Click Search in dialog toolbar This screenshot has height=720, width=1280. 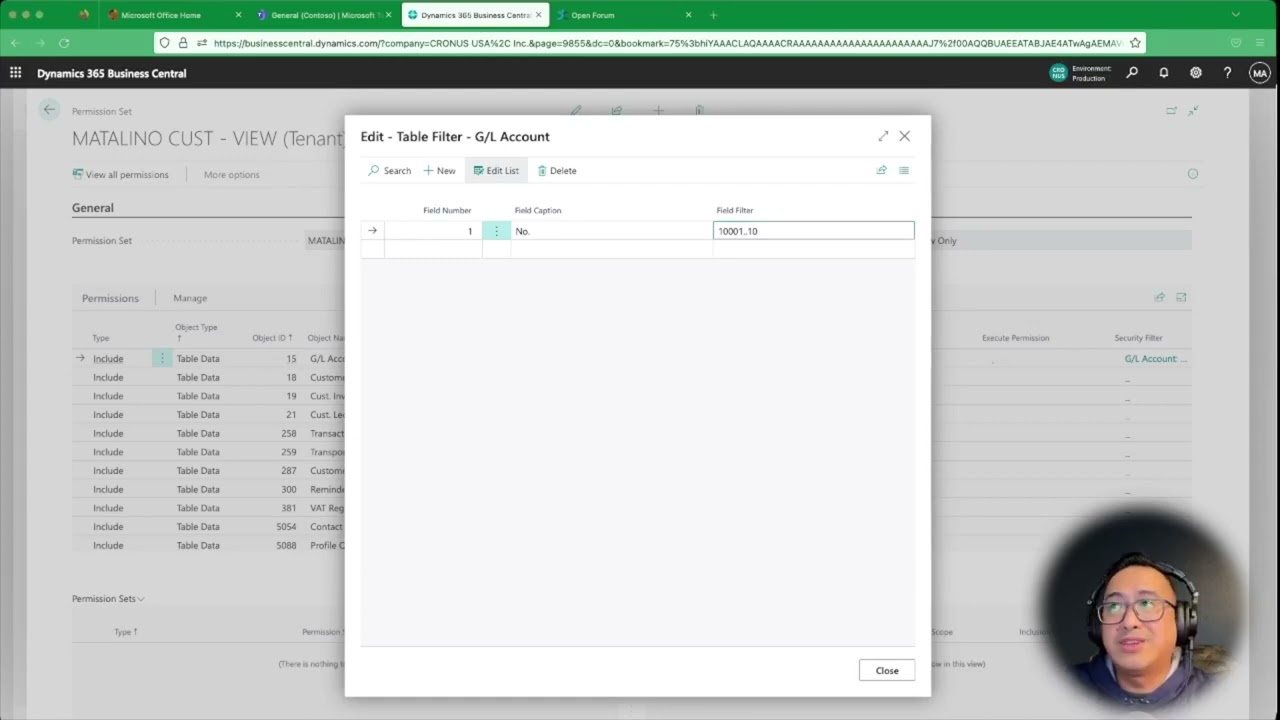pyautogui.click(x=389, y=170)
